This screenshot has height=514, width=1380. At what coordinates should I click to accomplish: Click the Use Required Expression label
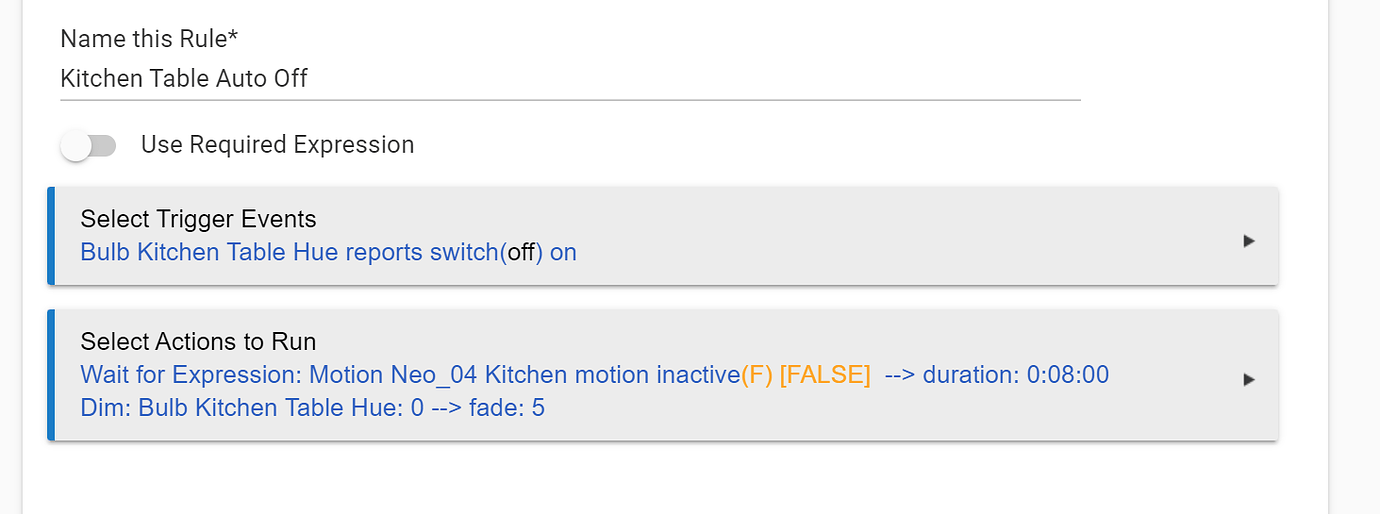point(277,145)
